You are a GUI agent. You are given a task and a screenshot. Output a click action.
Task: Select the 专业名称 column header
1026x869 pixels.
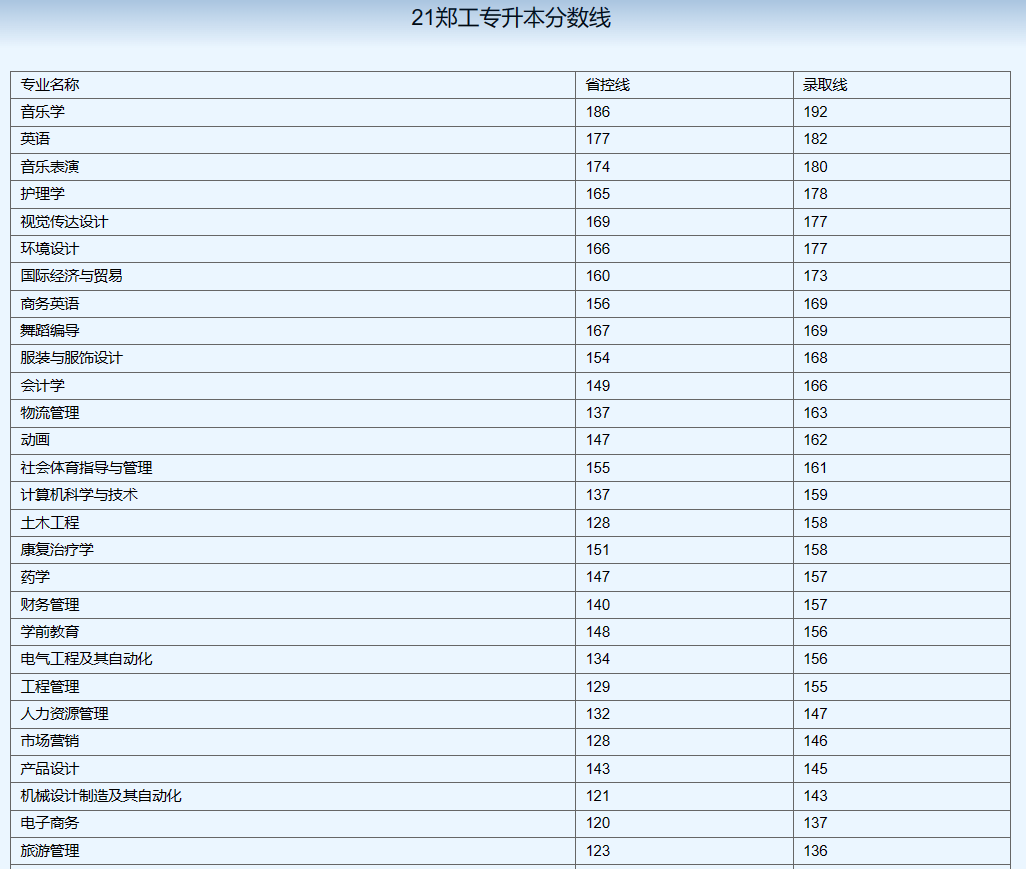[293, 85]
